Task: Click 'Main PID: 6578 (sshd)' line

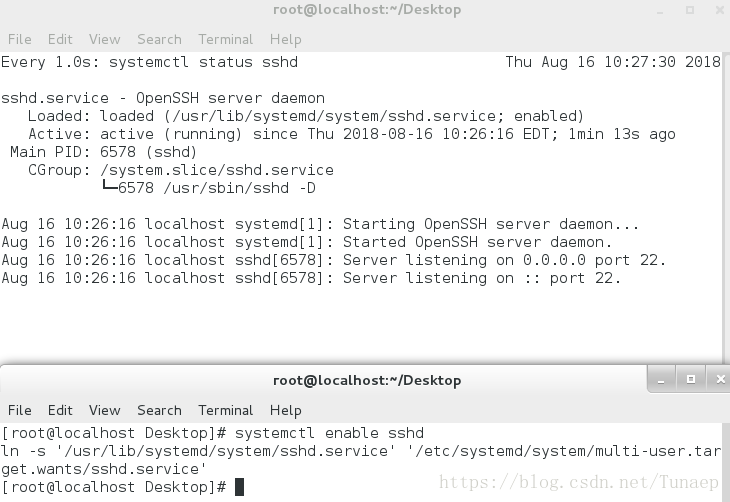Action: tap(103, 152)
